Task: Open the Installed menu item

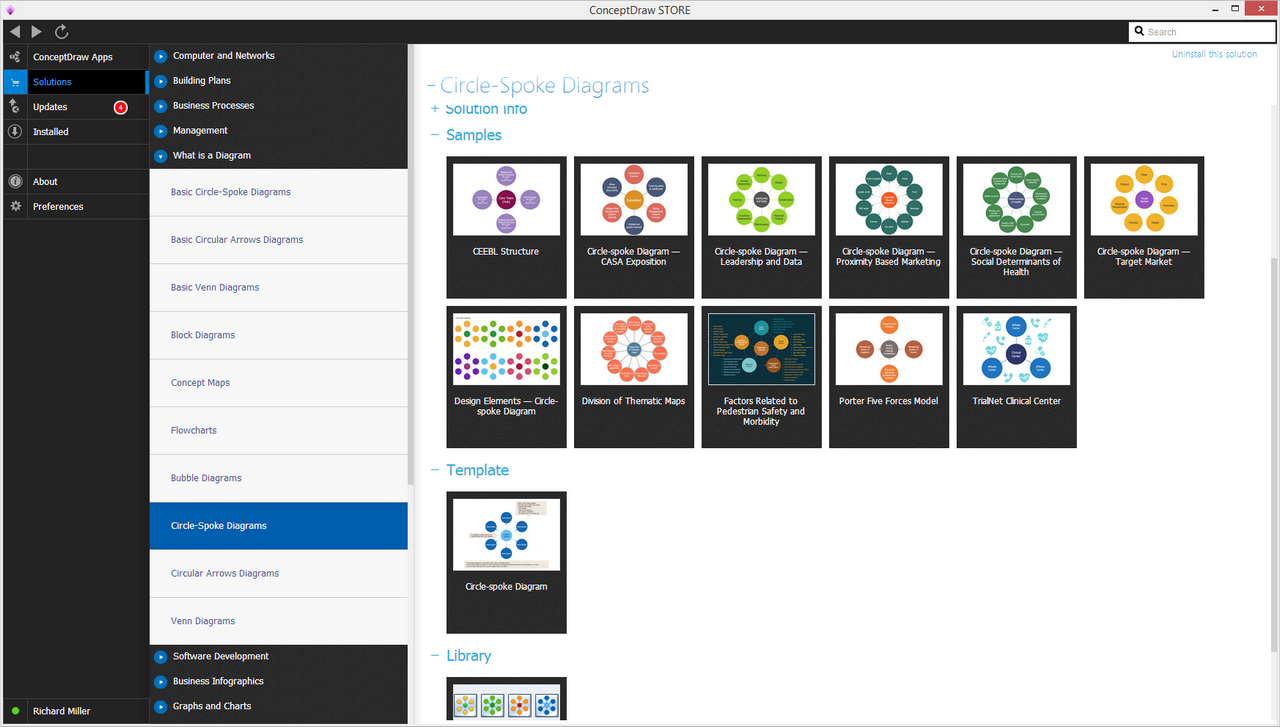Action: click(76, 132)
